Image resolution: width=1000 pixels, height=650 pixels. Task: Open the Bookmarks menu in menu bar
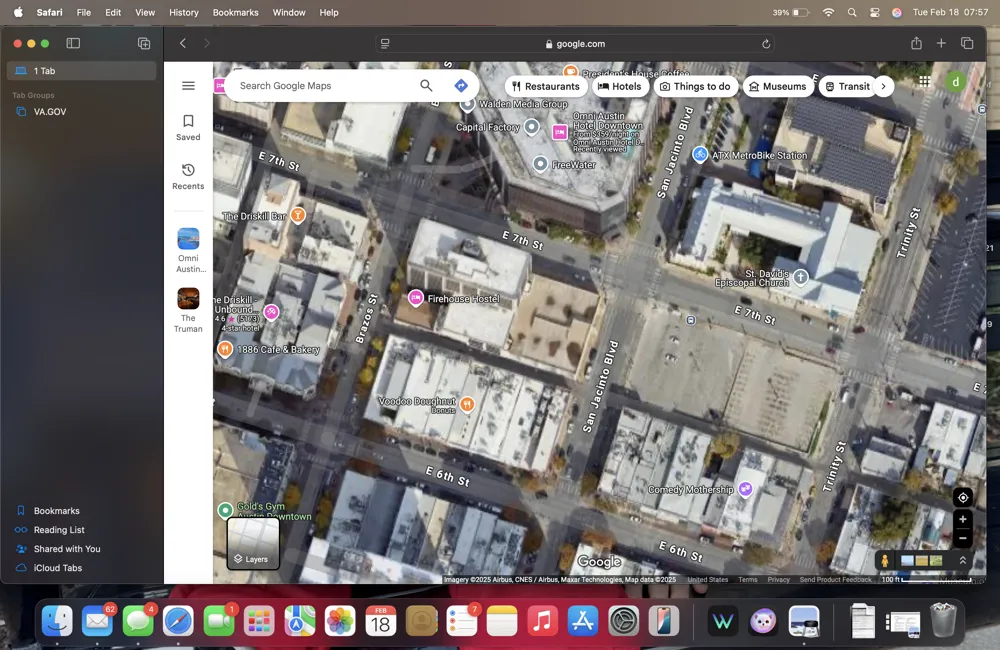tap(235, 13)
